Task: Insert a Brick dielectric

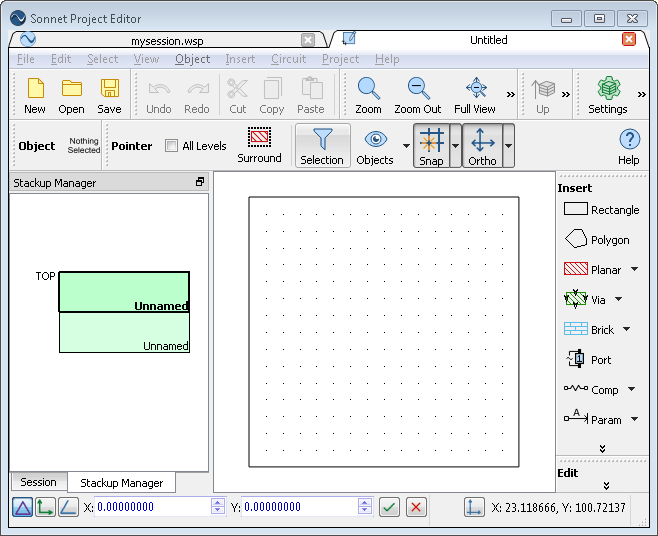Action: point(589,329)
